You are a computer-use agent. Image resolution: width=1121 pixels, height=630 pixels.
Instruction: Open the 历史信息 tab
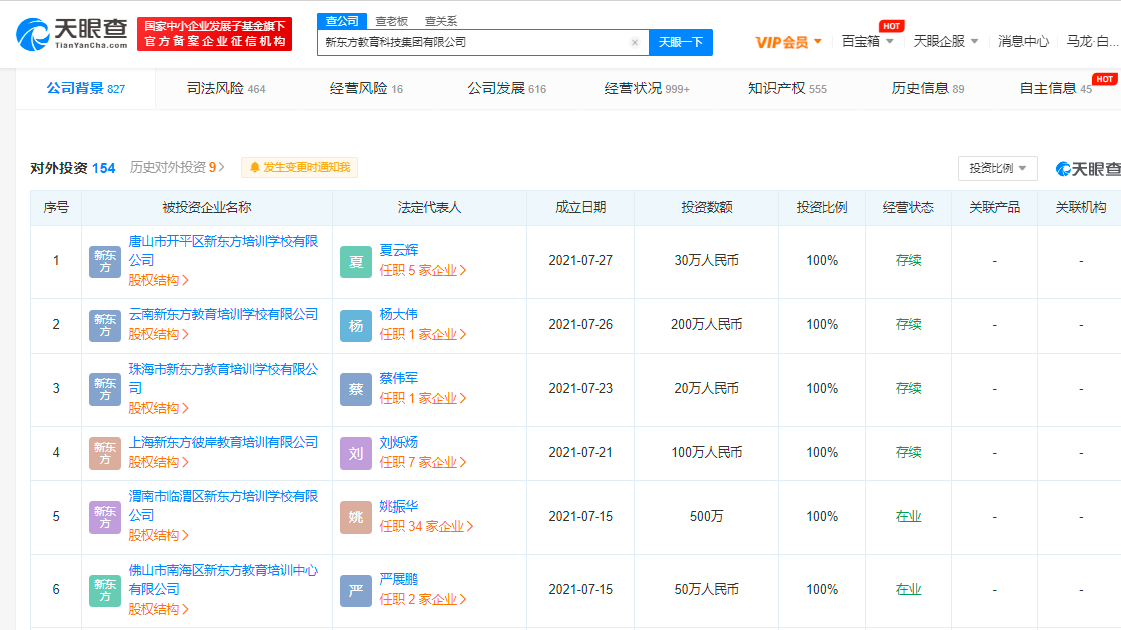click(x=927, y=89)
